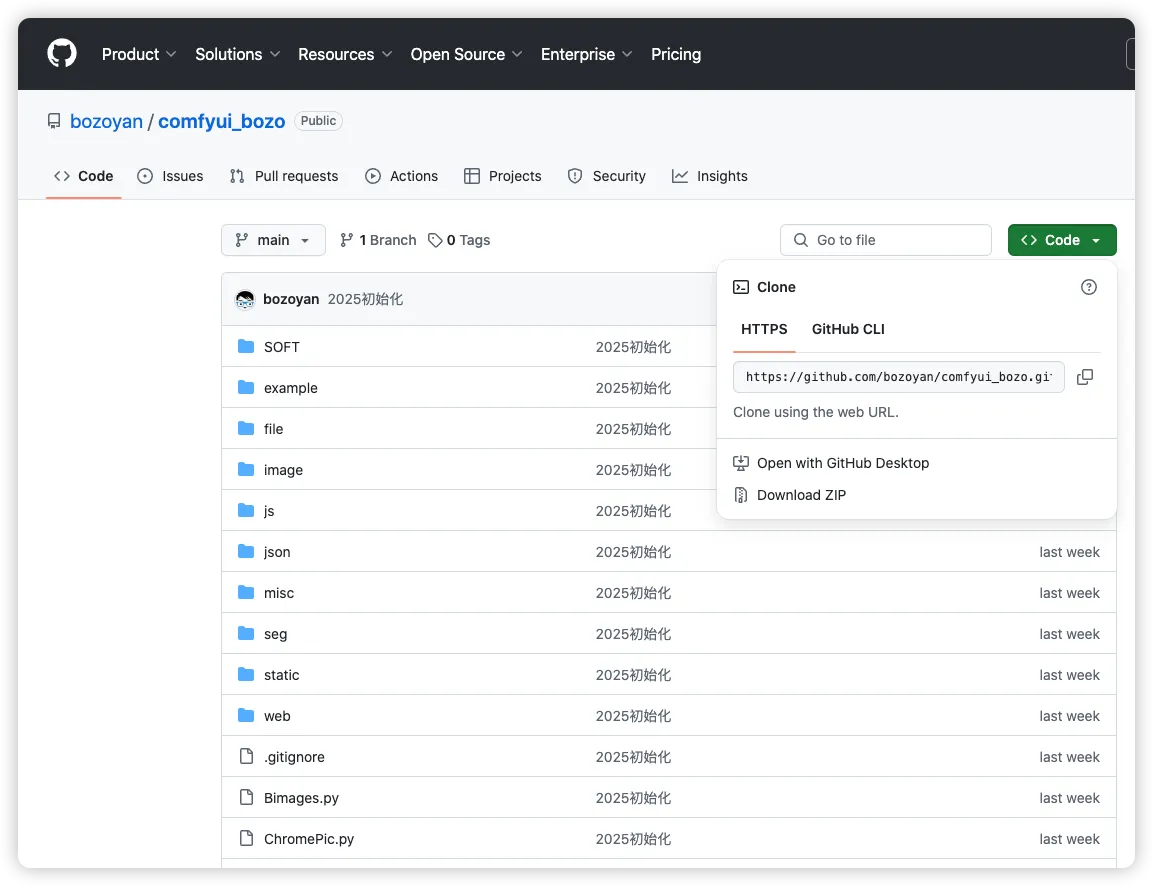
Task: View 1 Branch list
Action: point(378,240)
